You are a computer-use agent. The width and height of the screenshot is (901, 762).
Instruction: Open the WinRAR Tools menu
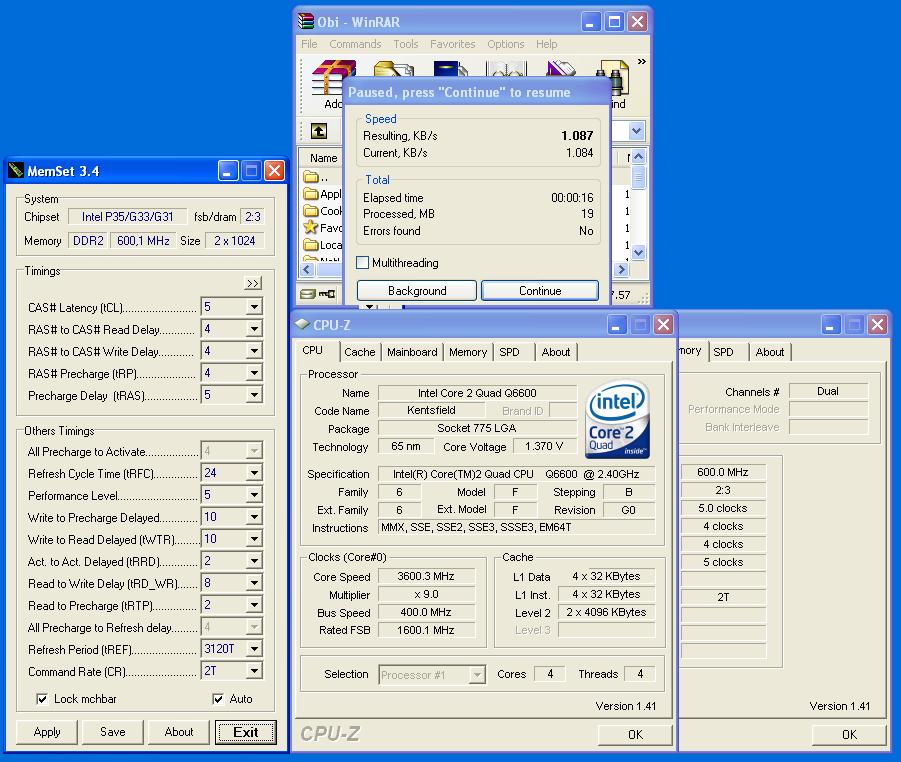406,44
